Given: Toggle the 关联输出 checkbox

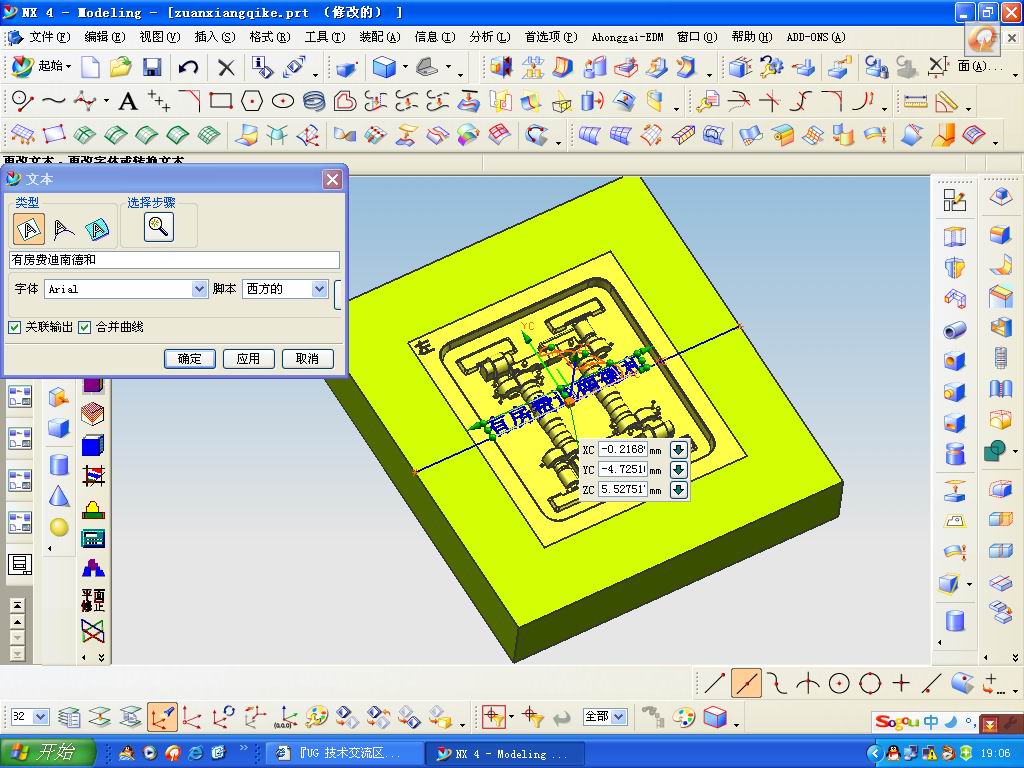Looking at the screenshot, I should (14, 327).
